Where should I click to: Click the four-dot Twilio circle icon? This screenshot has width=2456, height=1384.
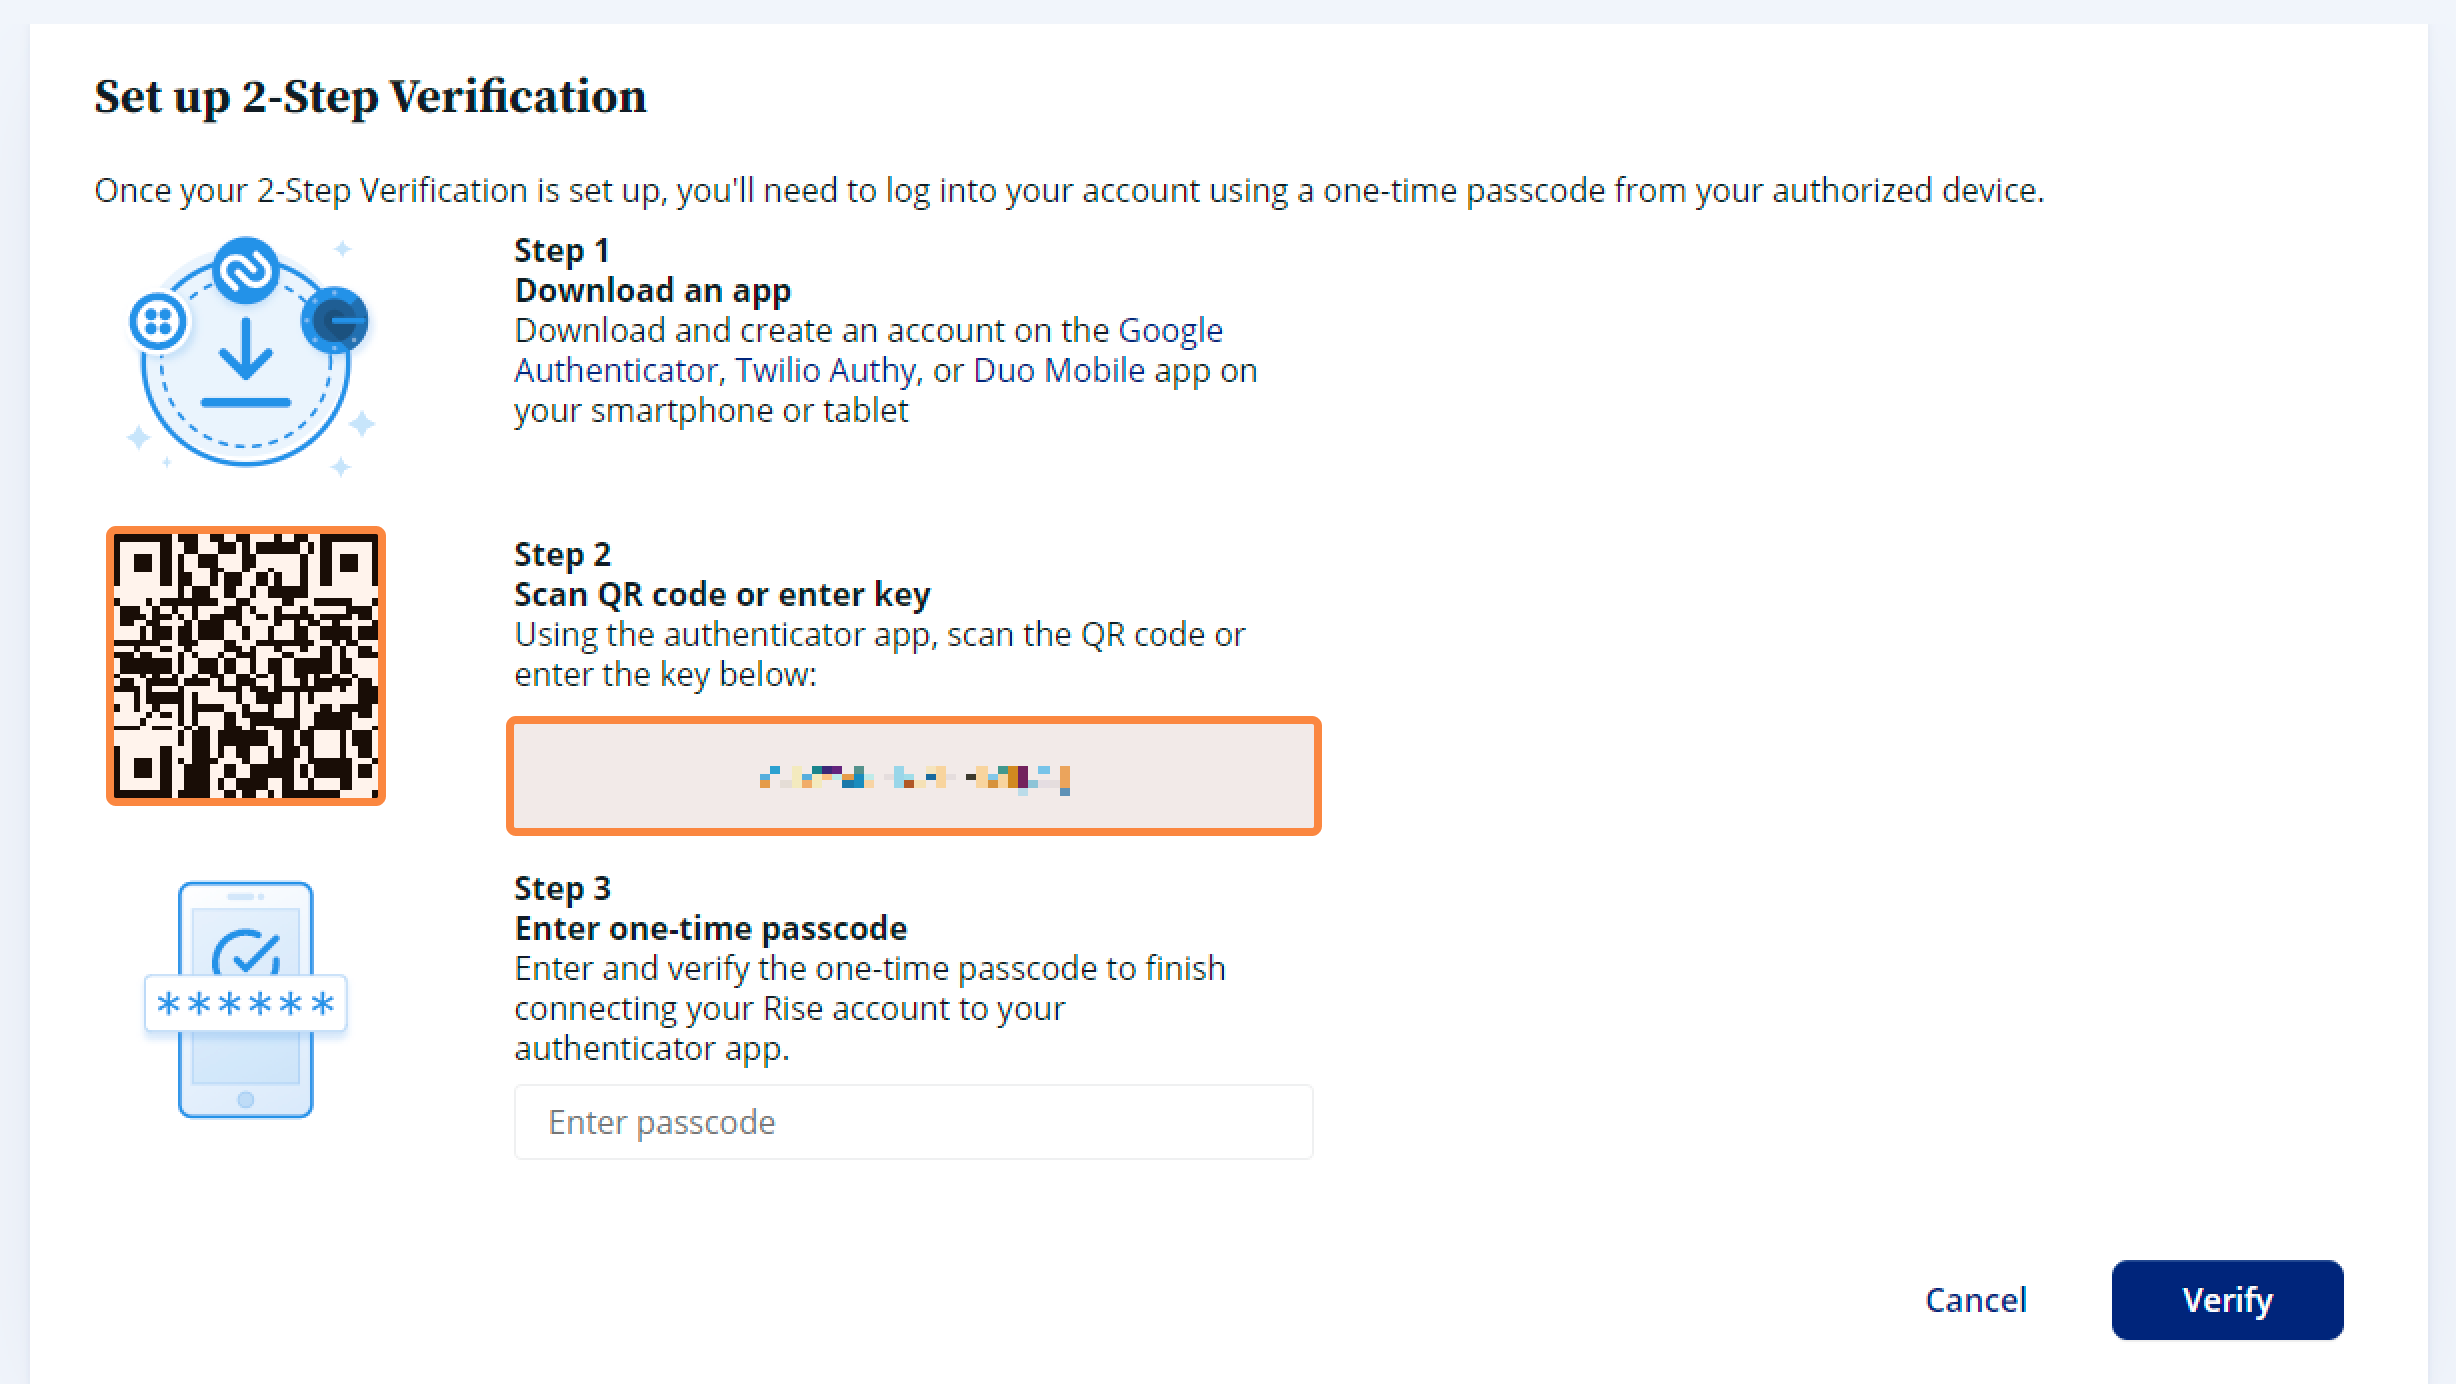[x=158, y=322]
